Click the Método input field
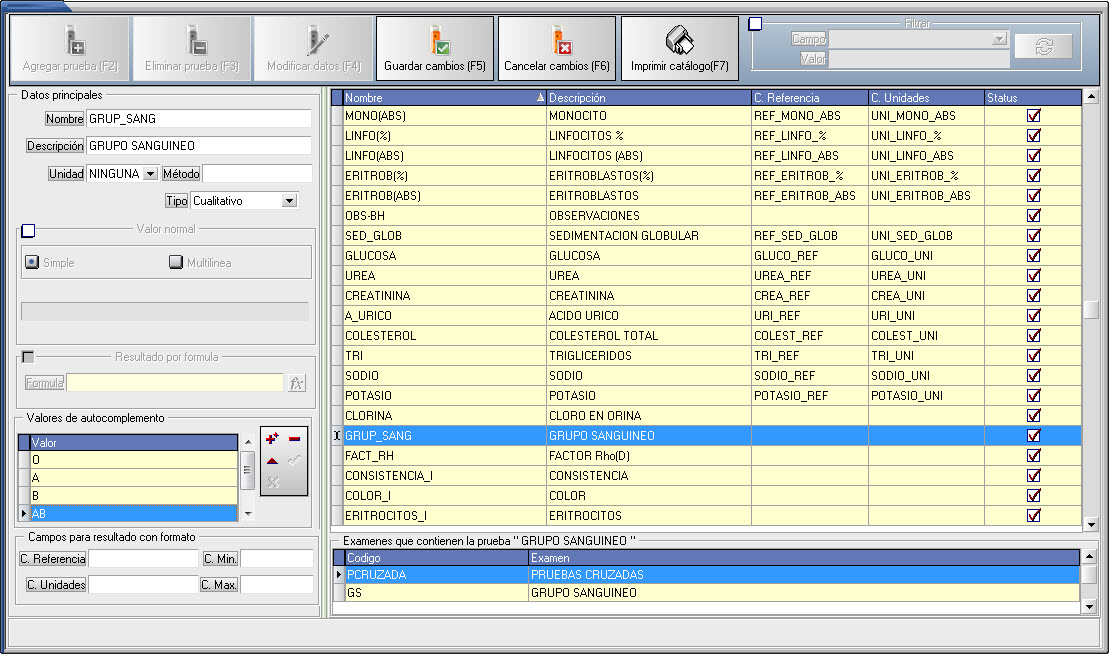 (257, 174)
